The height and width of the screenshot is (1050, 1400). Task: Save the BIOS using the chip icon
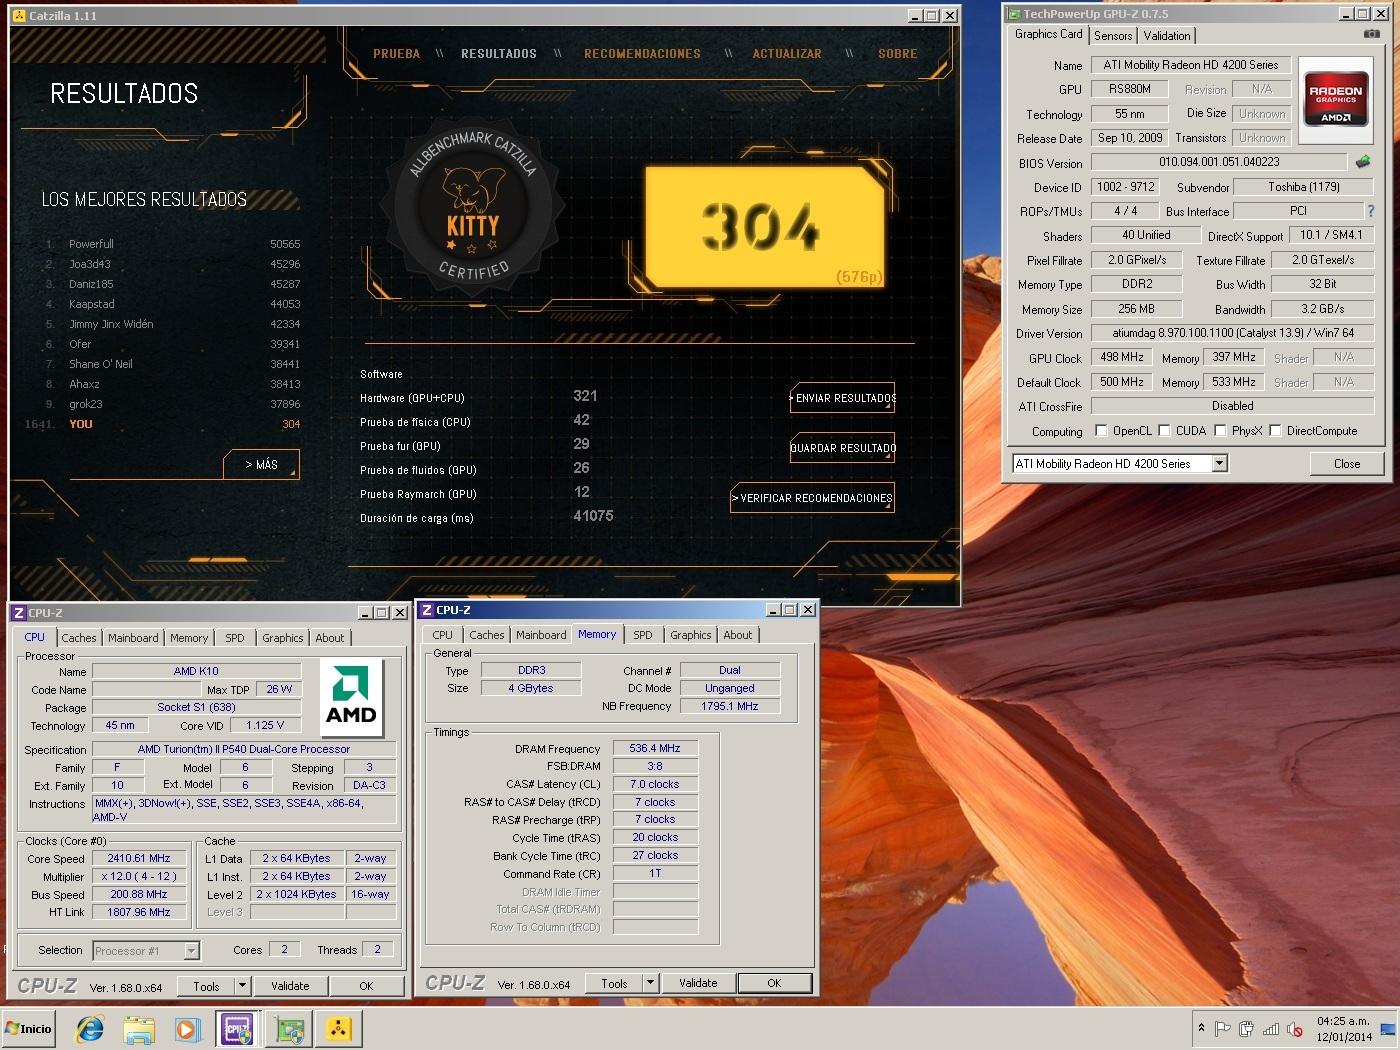click(x=1362, y=161)
